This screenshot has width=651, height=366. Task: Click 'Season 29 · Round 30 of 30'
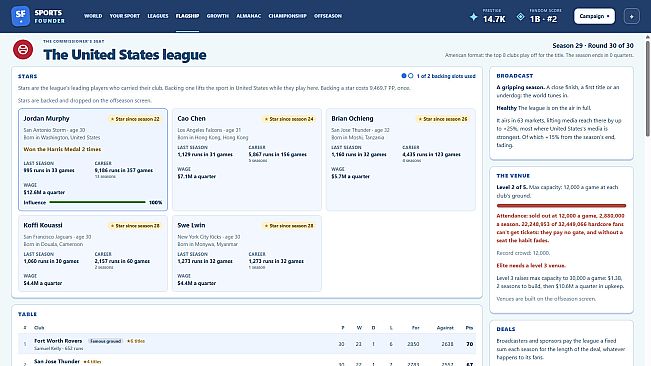[593, 46]
